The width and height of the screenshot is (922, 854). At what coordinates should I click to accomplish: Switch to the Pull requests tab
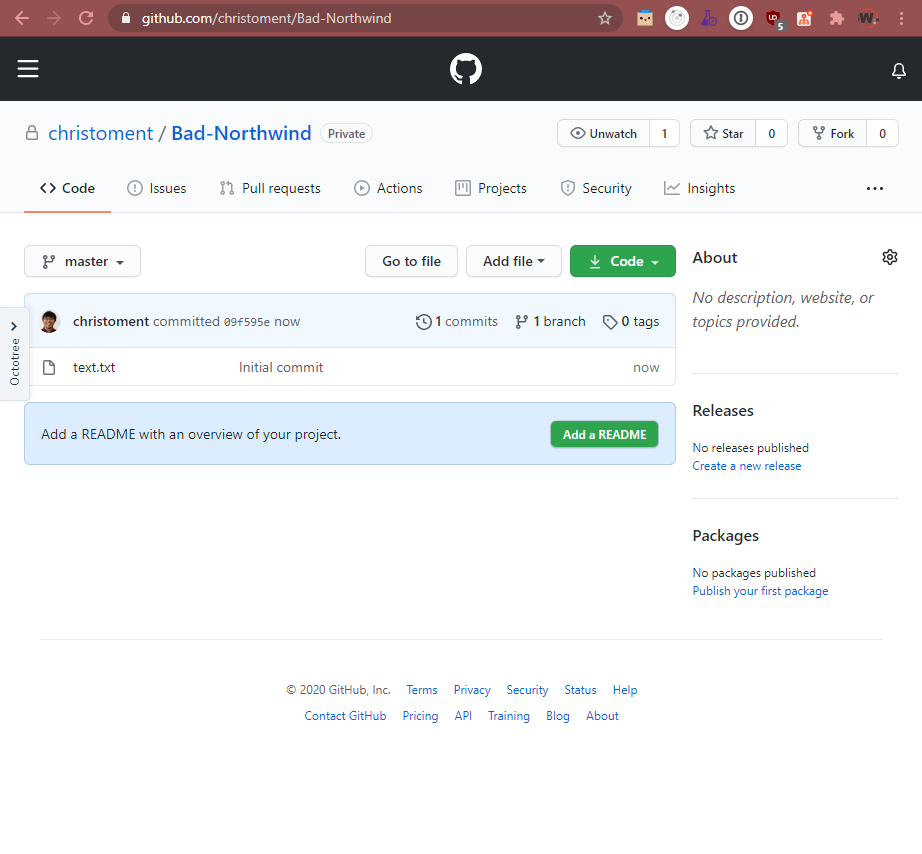(x=270, y=188)
